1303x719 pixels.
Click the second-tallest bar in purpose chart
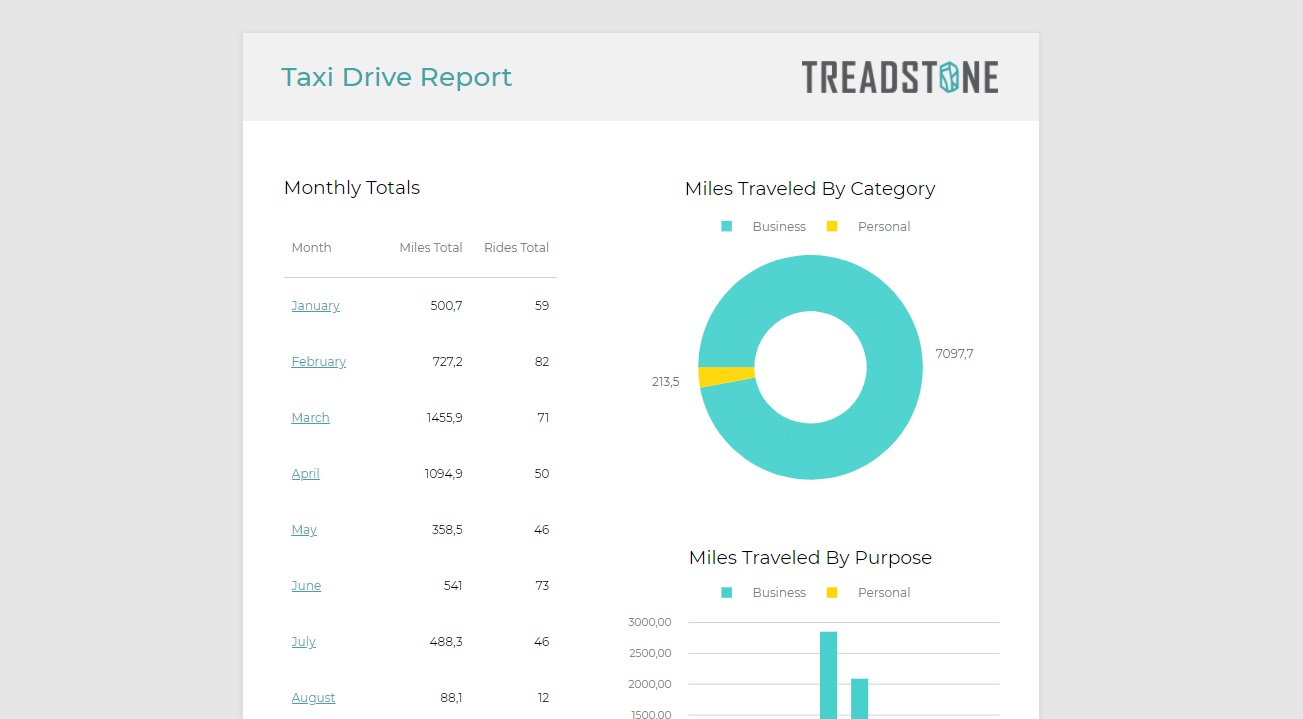(x=859, y=698)
